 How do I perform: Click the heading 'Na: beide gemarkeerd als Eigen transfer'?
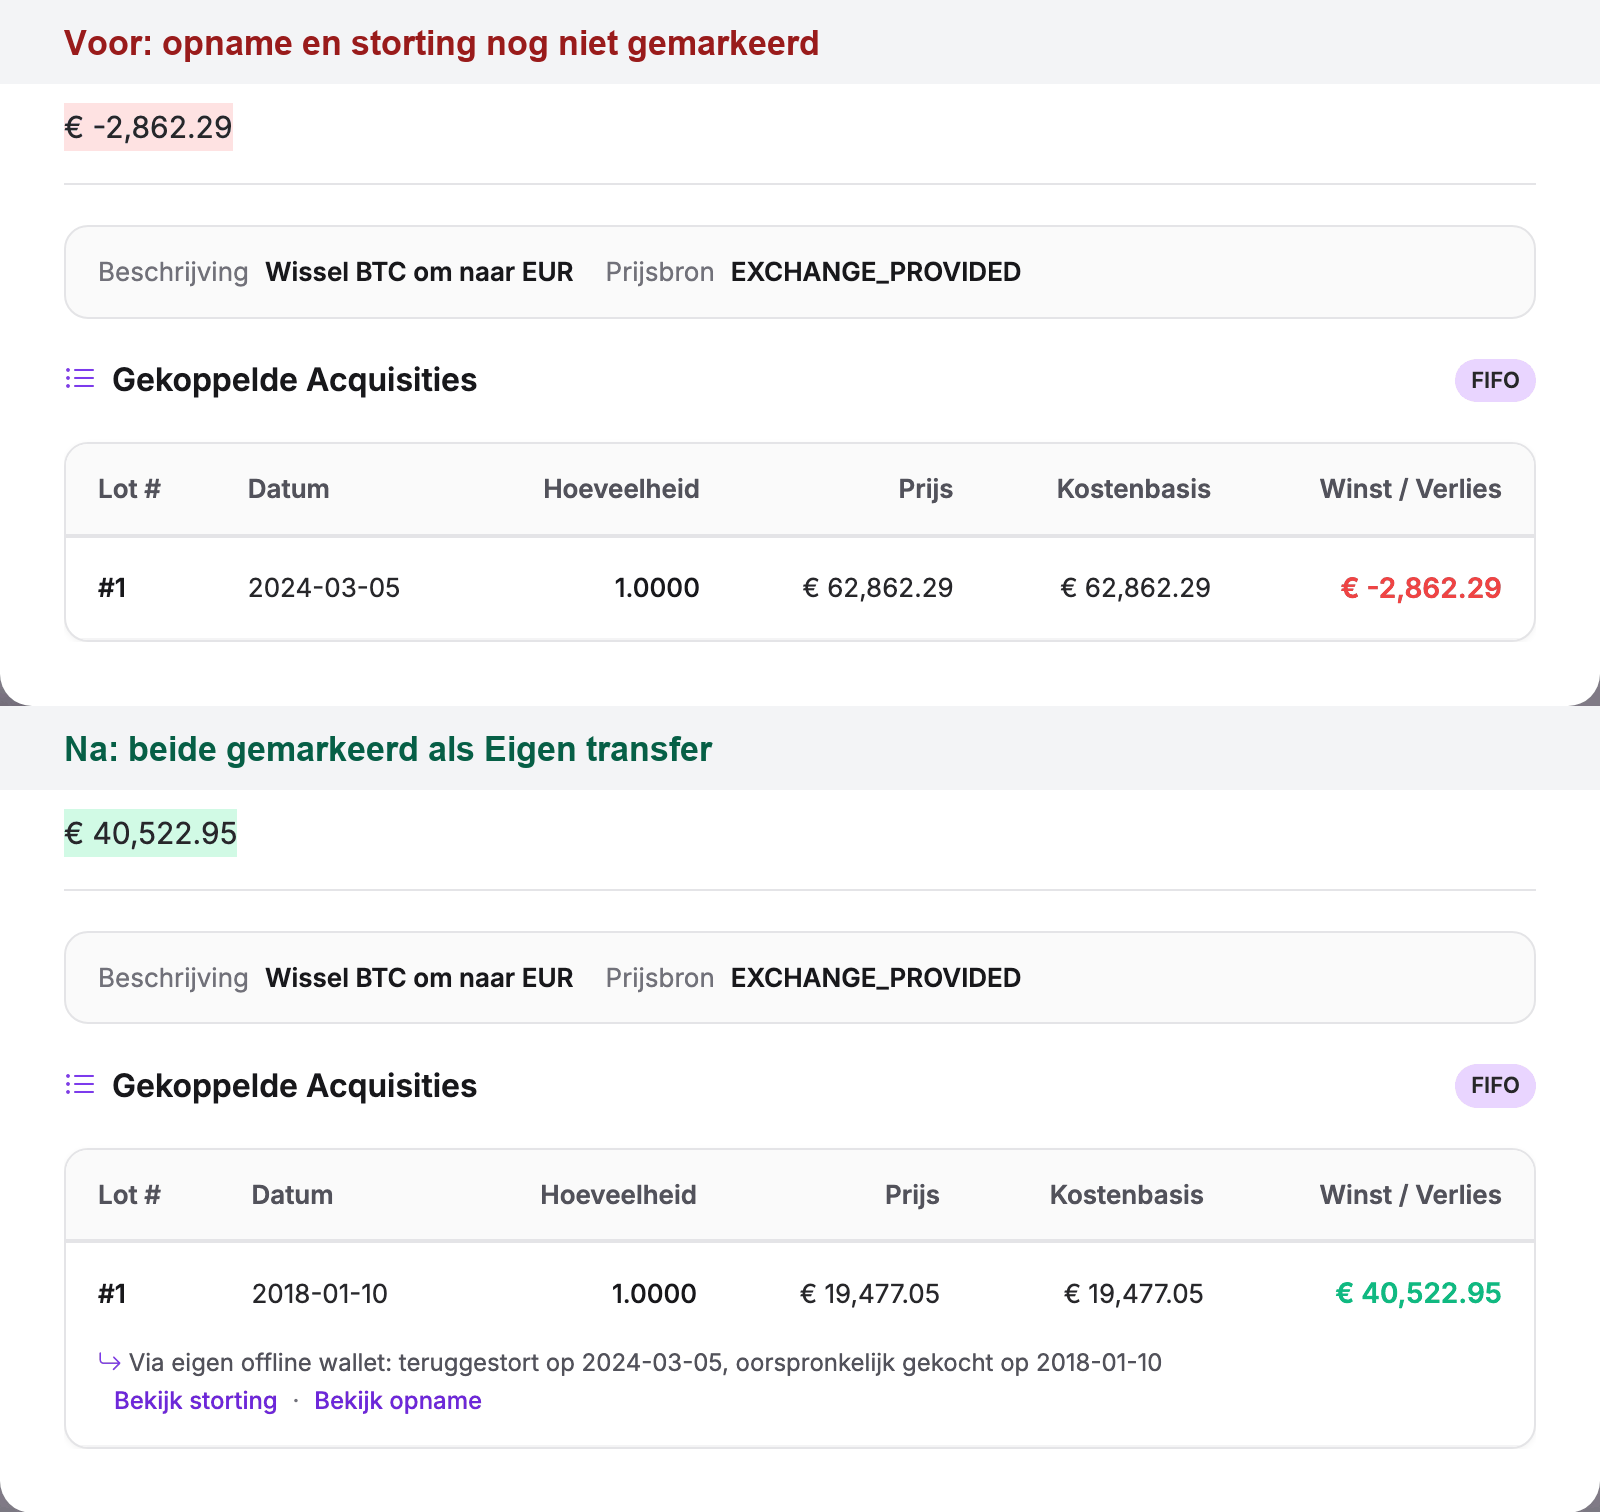point(388,749)
